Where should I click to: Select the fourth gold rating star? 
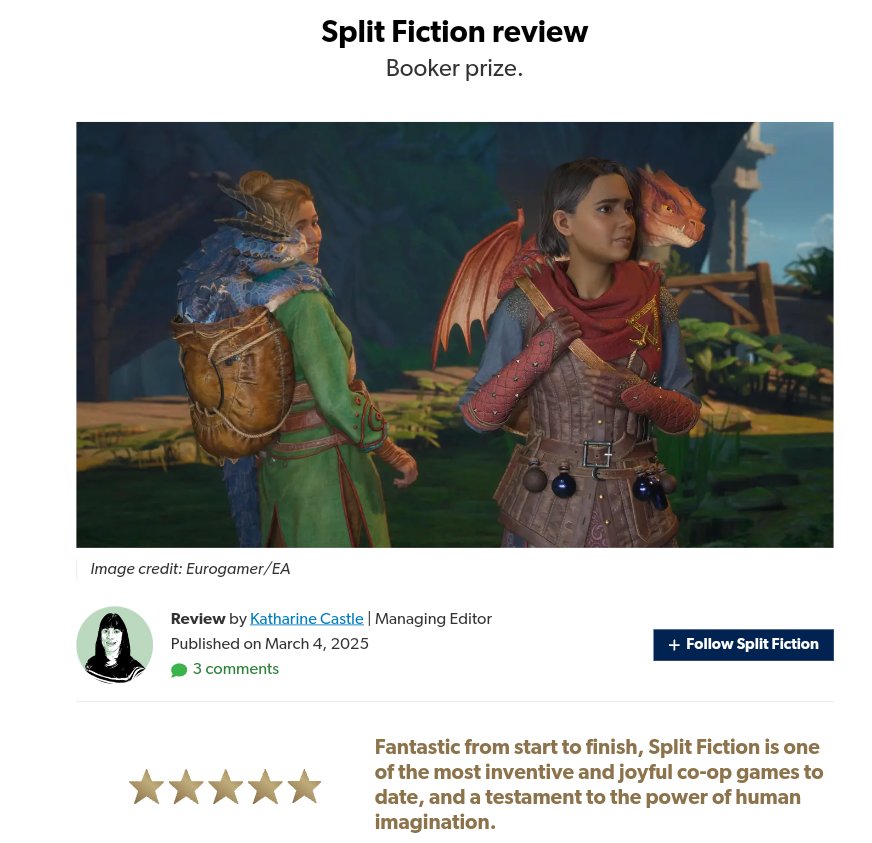point(265,787)
